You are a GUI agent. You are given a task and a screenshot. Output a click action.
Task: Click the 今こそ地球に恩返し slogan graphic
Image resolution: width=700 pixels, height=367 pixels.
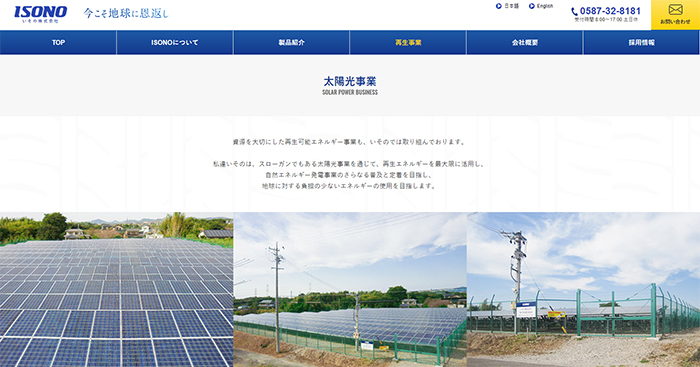[x=126, y=13]
